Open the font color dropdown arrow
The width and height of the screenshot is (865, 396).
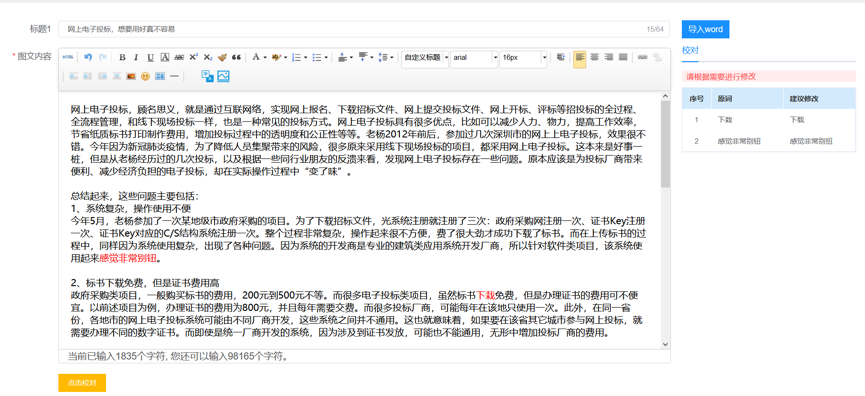click(x=265, y=57)
